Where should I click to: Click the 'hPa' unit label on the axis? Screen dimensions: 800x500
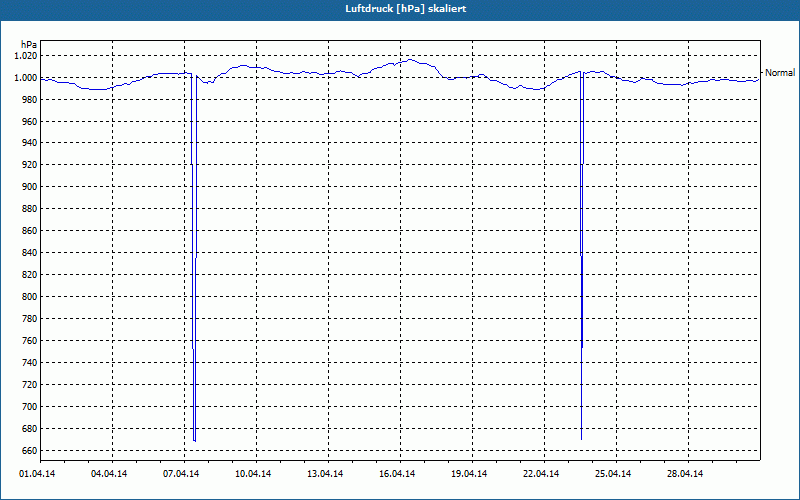point(30,45)
